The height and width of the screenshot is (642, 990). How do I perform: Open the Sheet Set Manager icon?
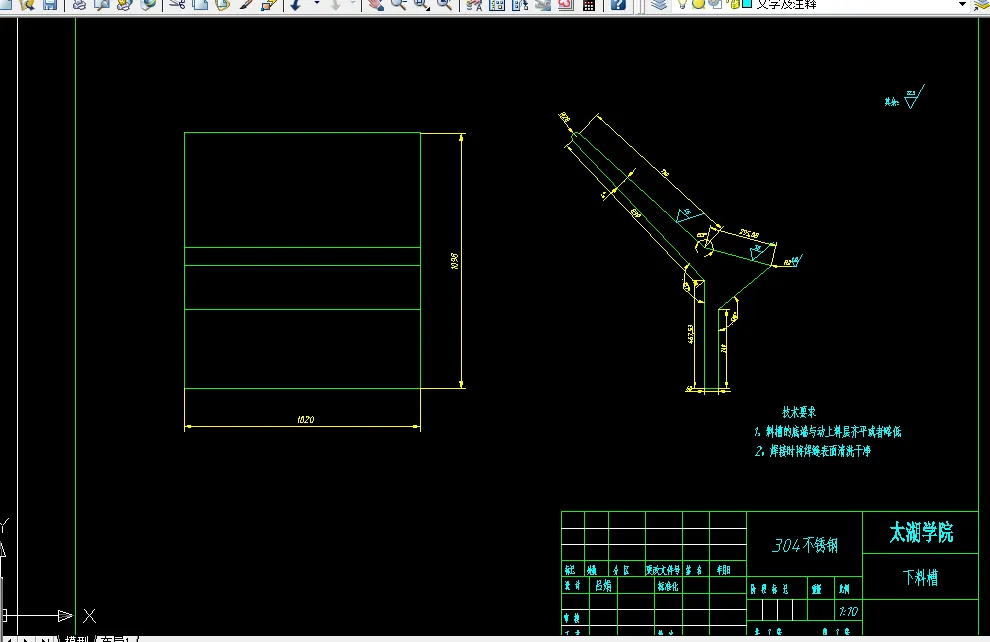tap(542, 4)
